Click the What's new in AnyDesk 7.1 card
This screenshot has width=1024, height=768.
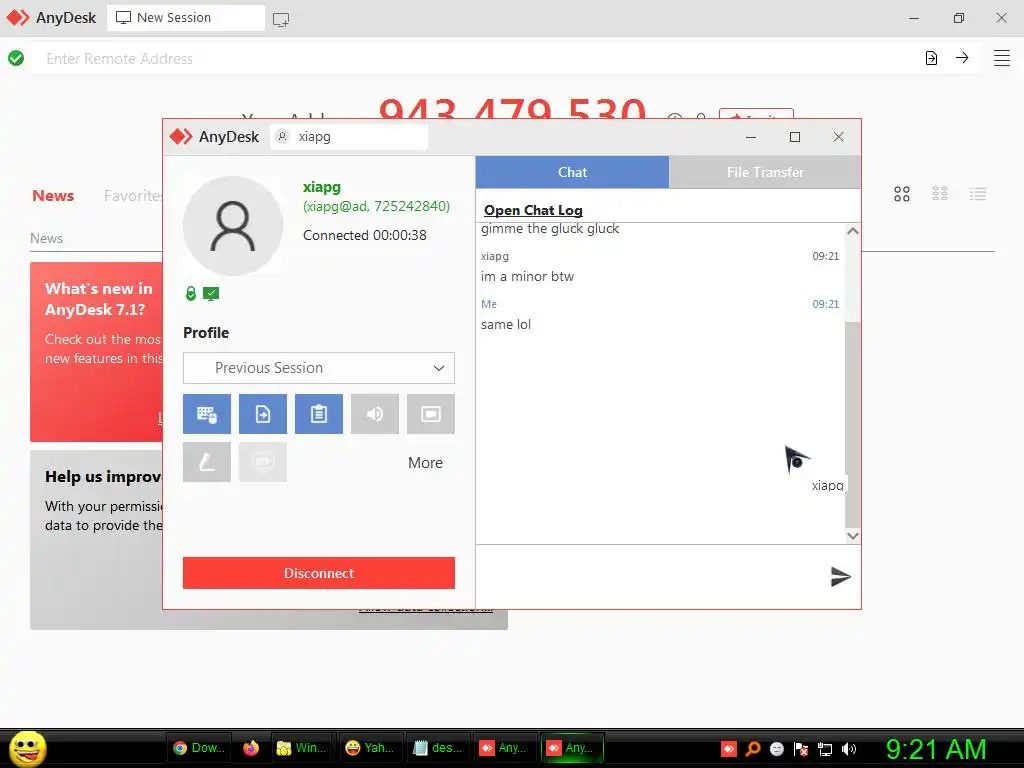96,352
